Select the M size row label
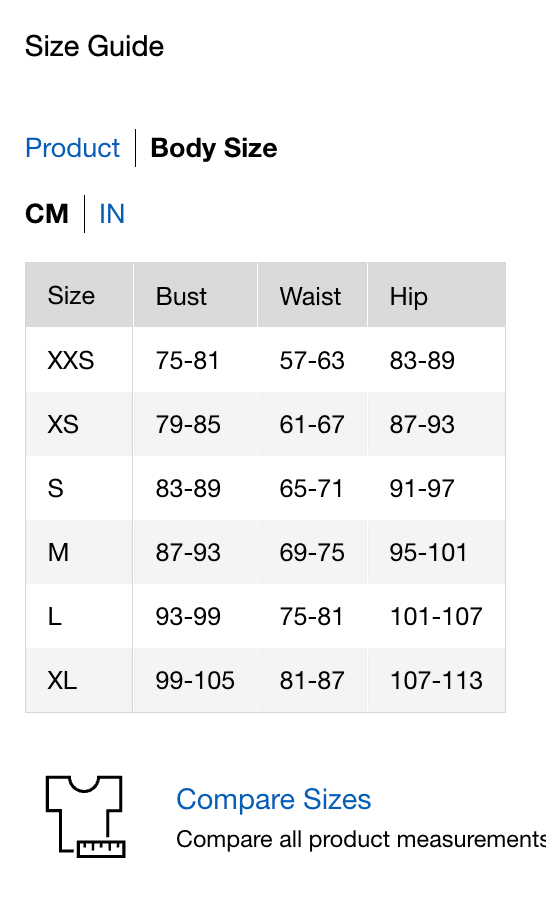This screenshot has height=904, width=546. [58, 553]
